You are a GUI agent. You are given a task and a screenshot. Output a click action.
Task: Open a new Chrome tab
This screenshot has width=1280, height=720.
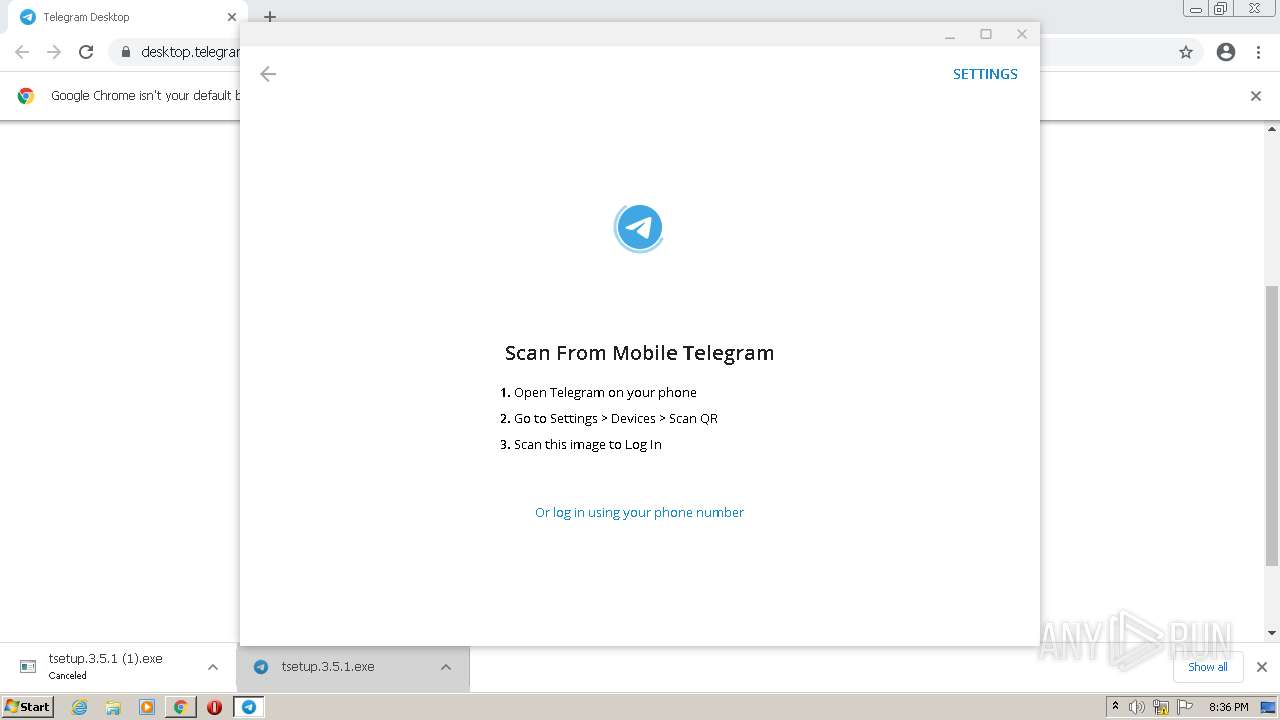[x=270, y=17]
